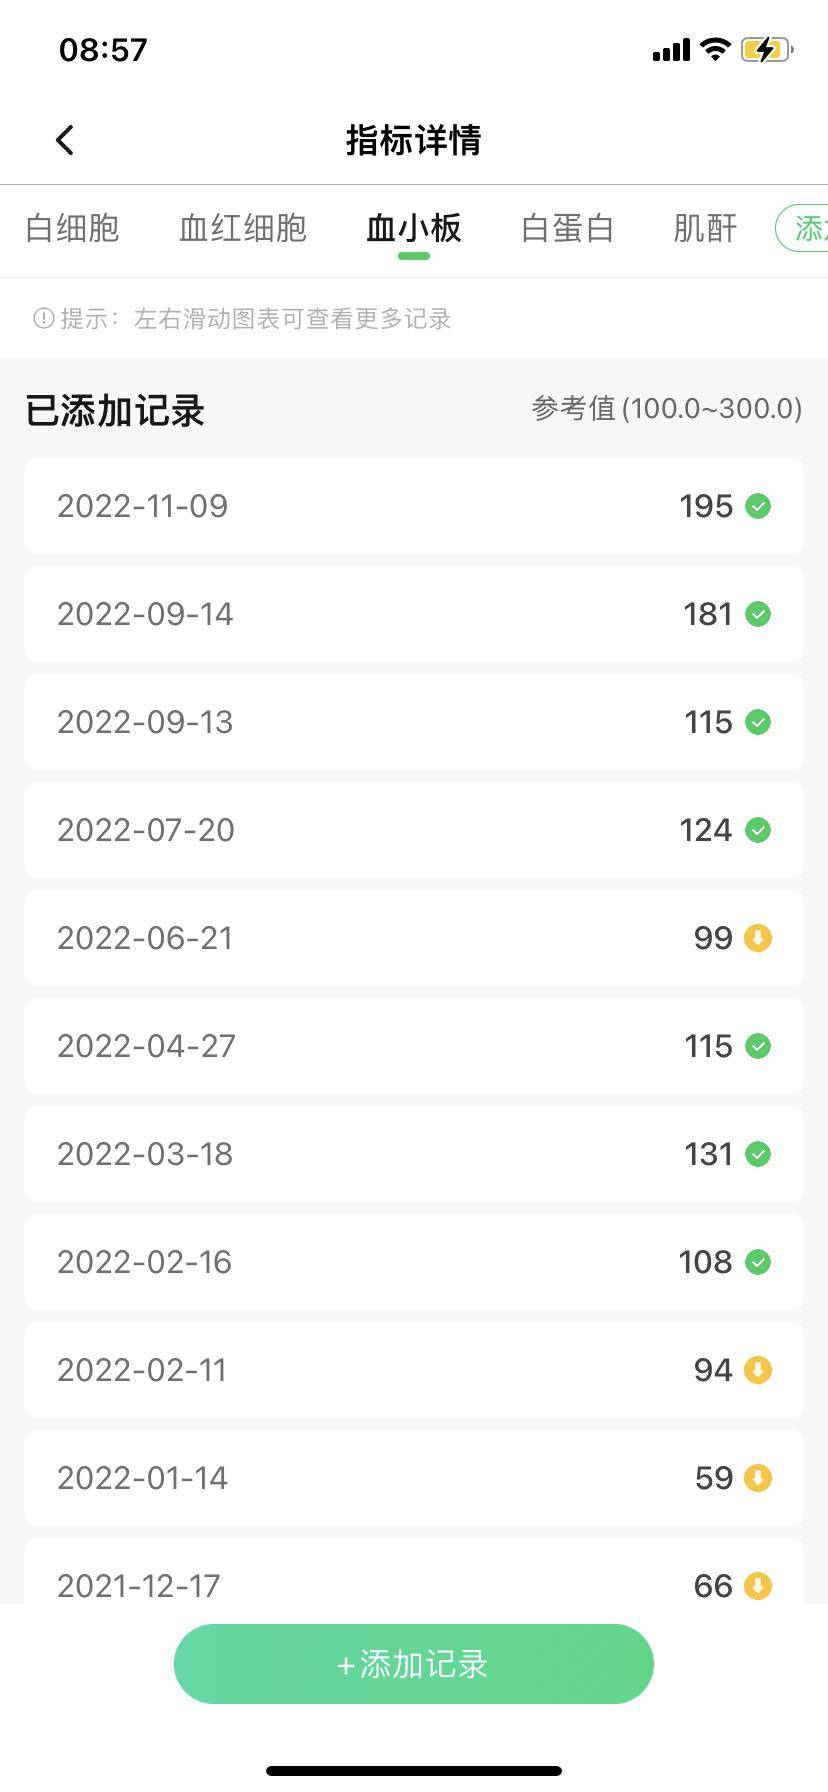Select the 肌酐 tab

(705, 228)
